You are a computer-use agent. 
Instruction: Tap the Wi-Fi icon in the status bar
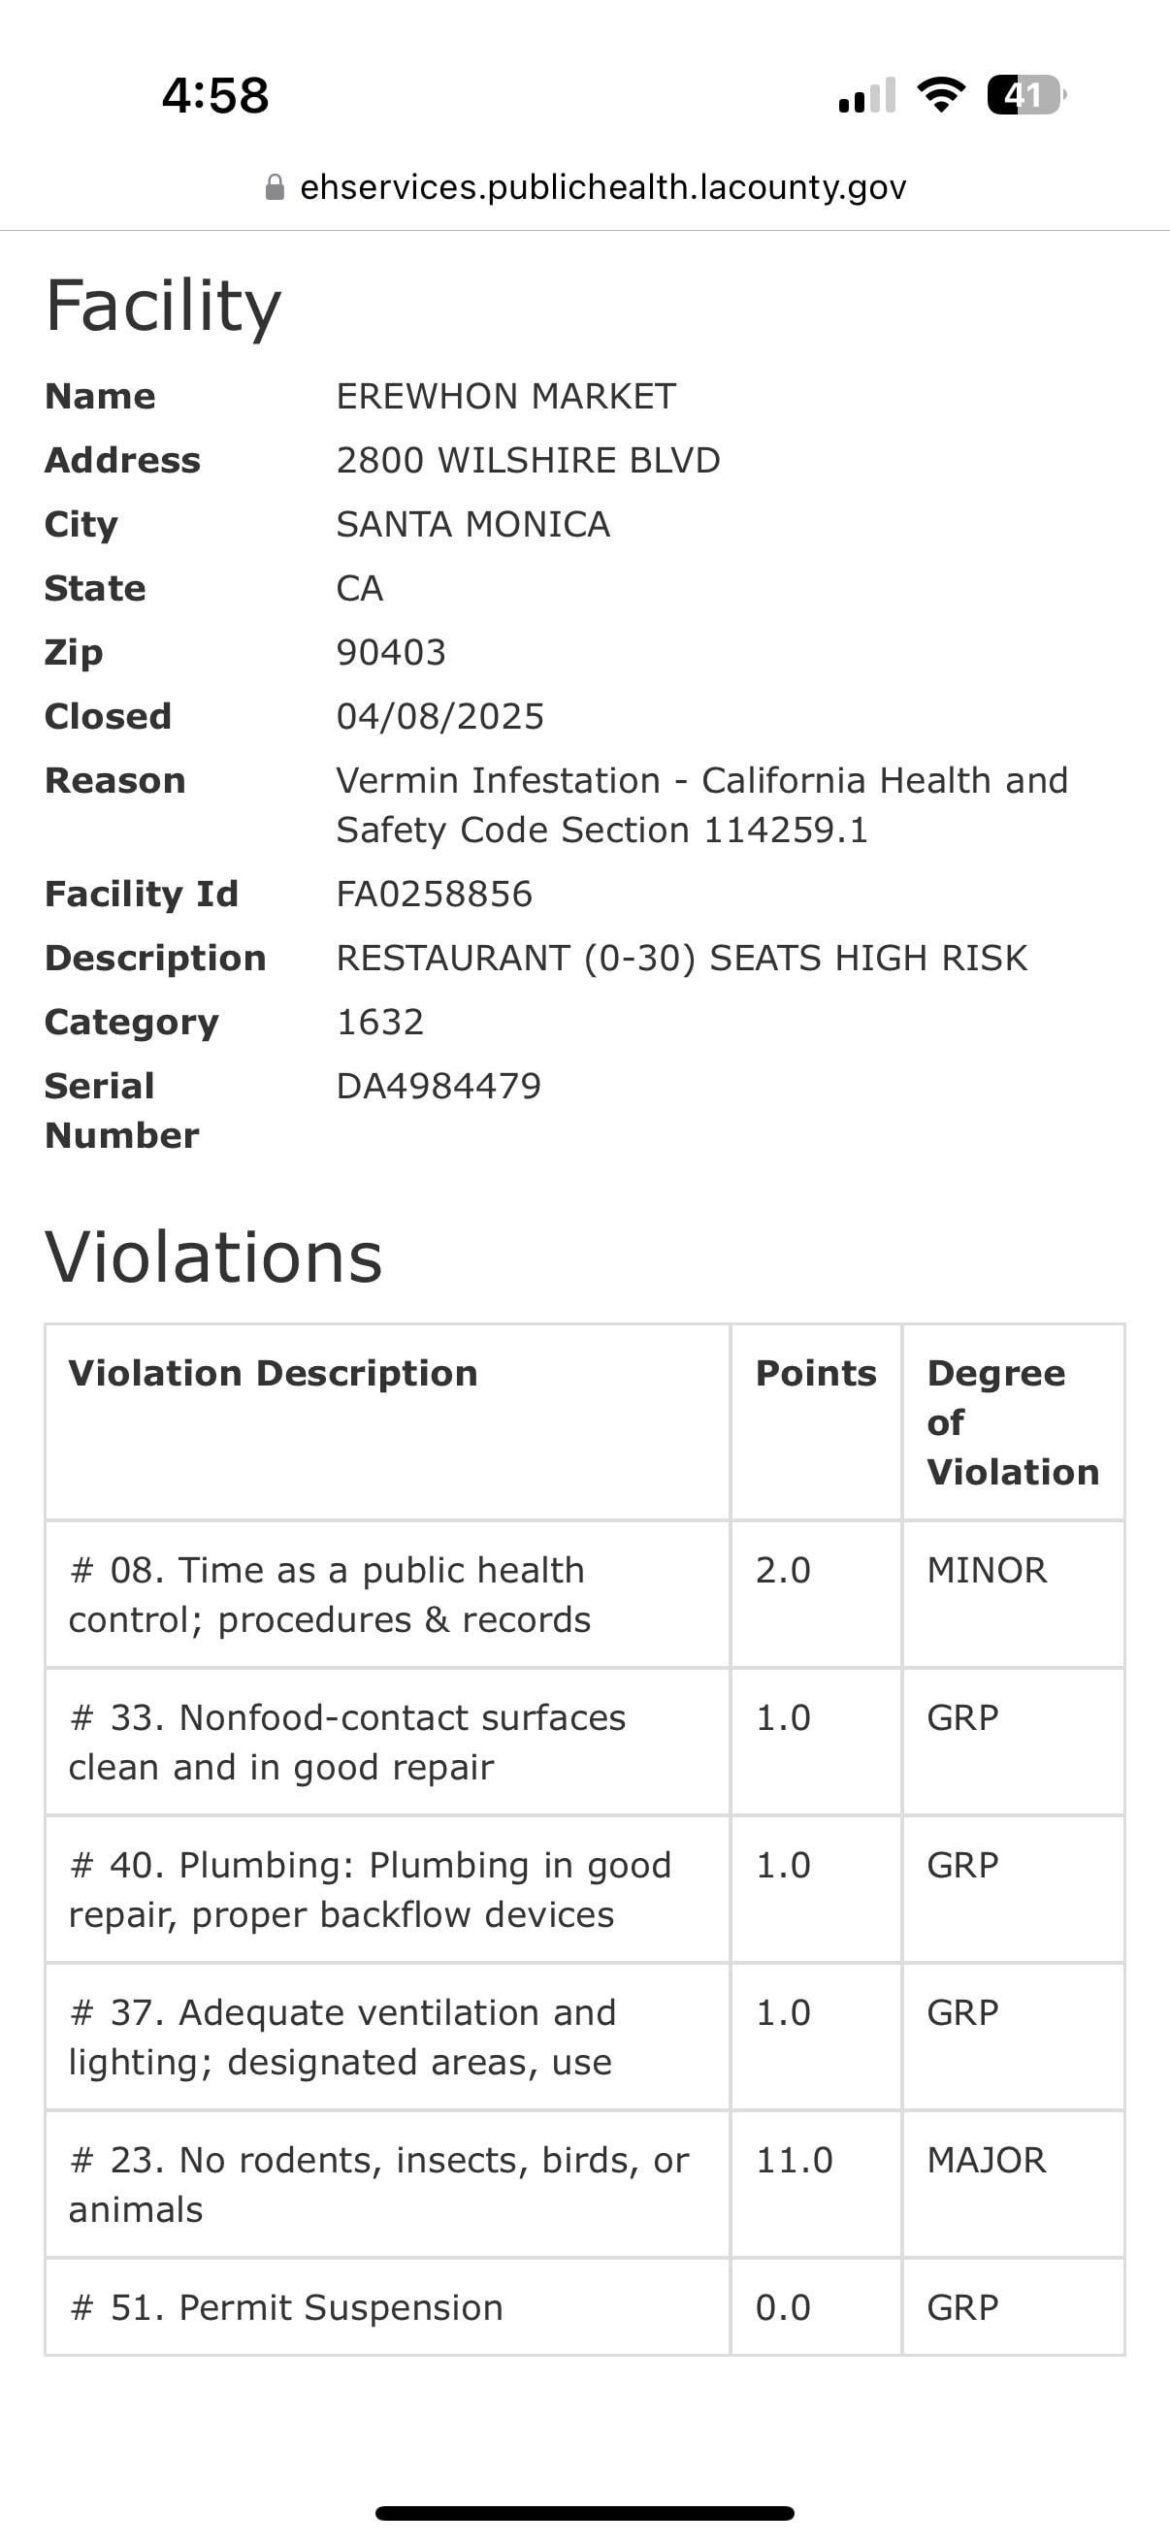click(x=938, y=95)
